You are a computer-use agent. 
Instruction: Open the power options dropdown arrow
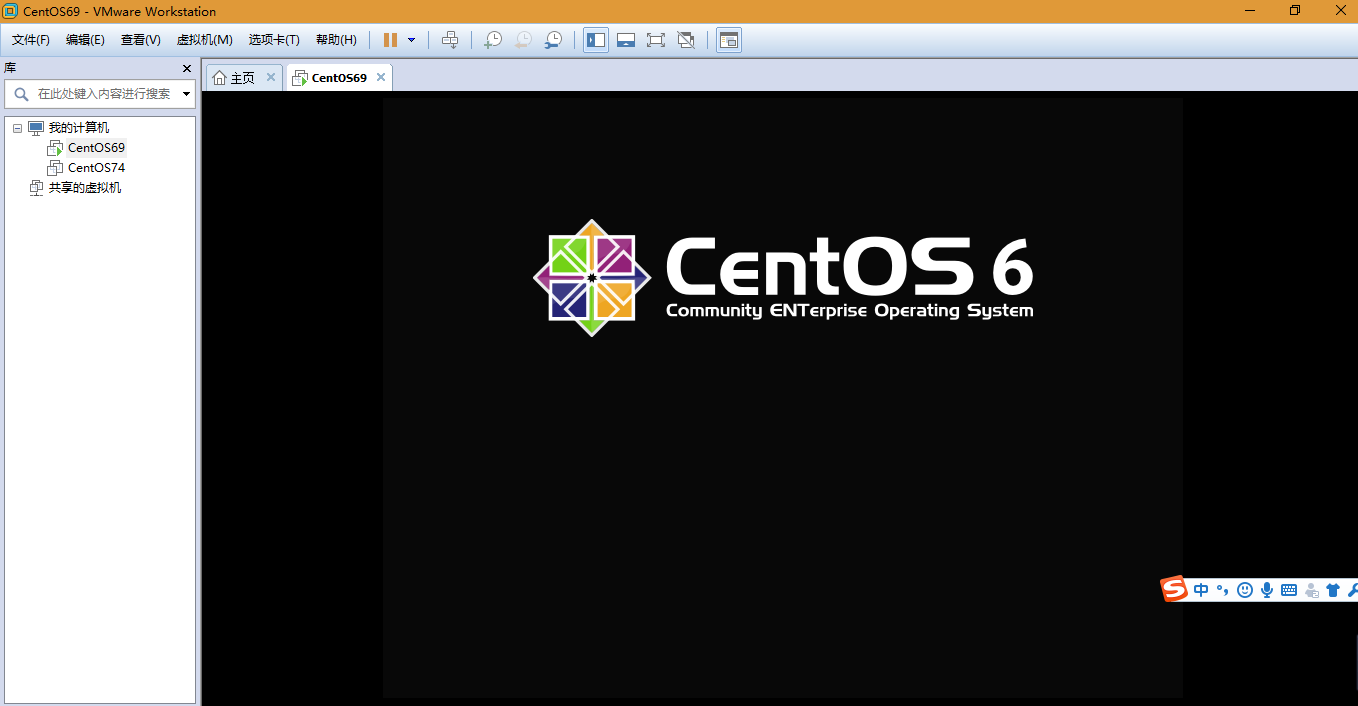[411, 40]
